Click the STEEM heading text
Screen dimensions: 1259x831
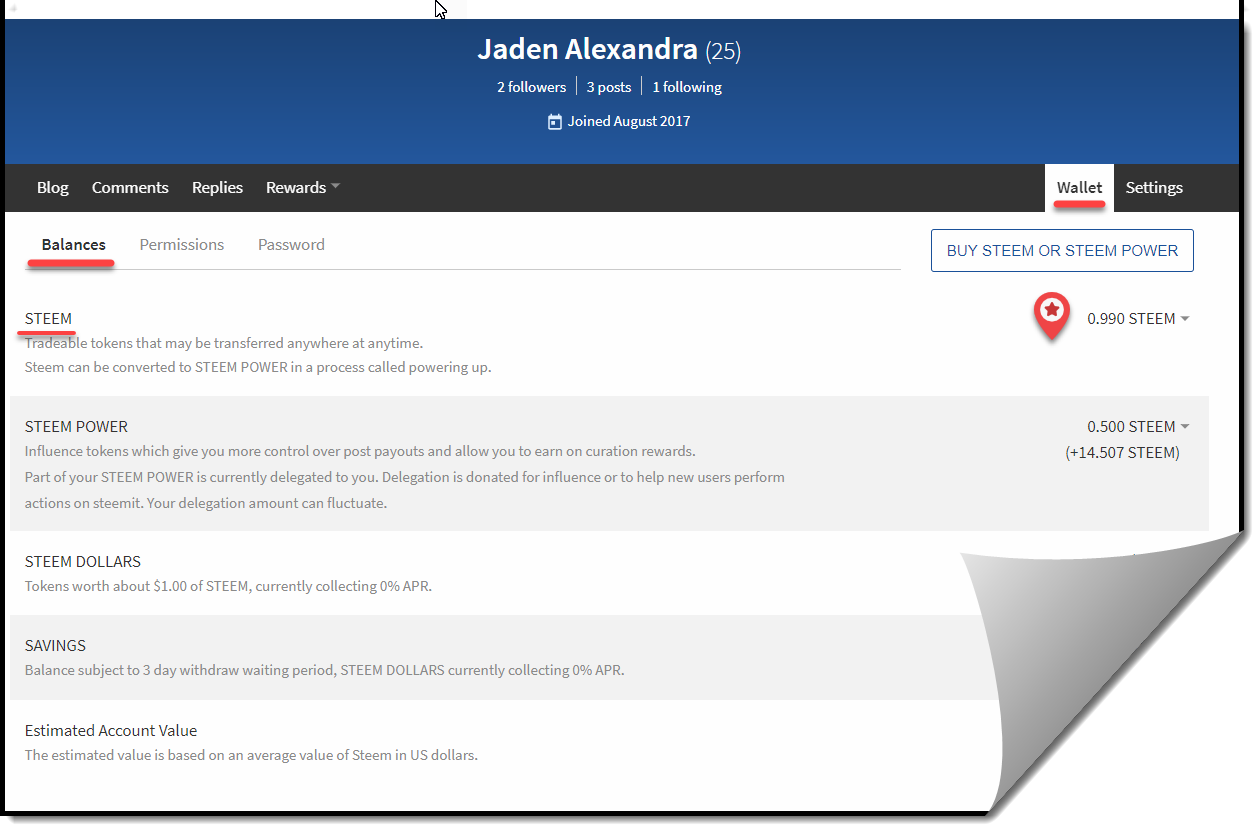[48, 319]
